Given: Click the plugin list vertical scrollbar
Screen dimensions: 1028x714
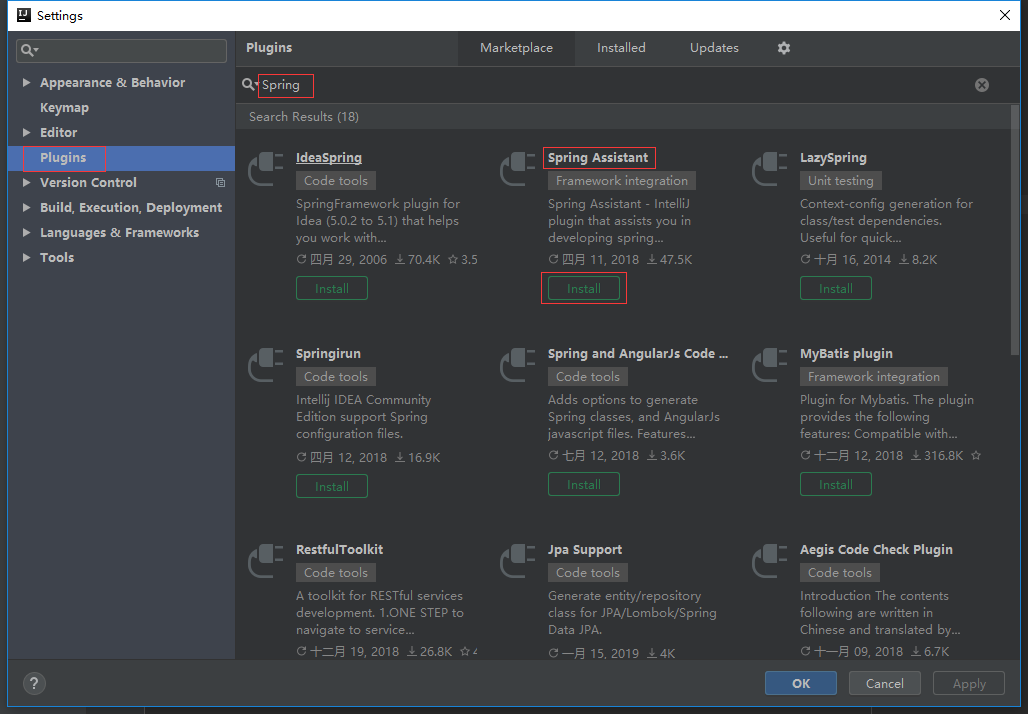Looking at the screenshot, I should 1015,229.
